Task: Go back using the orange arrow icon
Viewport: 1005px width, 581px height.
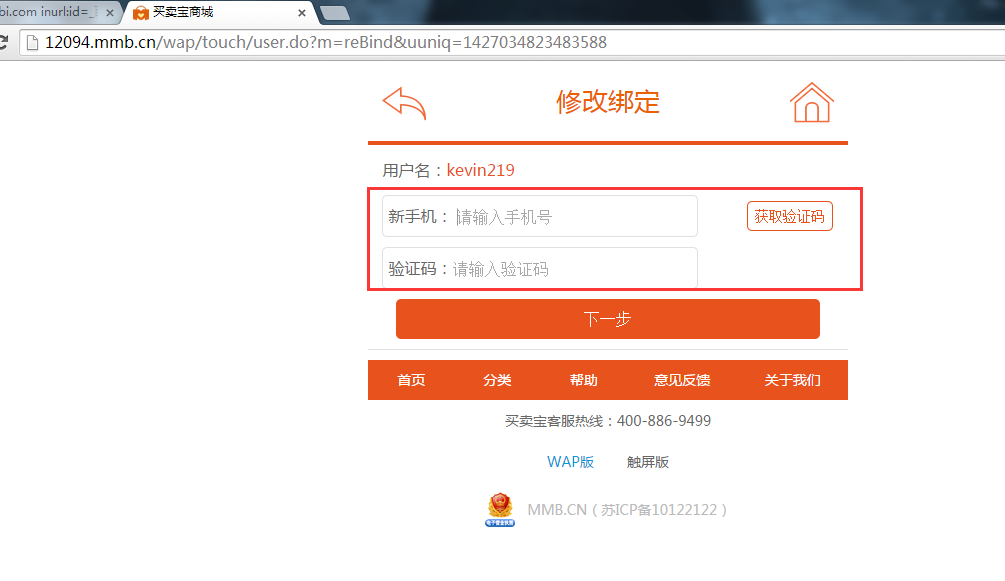Action: point(404,103)
